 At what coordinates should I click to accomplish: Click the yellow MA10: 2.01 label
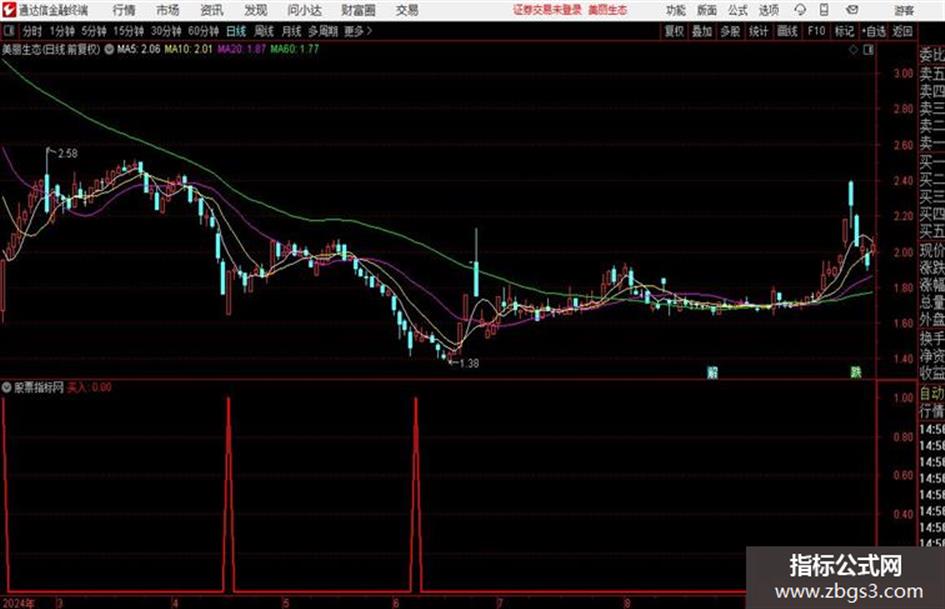point(189,49)
